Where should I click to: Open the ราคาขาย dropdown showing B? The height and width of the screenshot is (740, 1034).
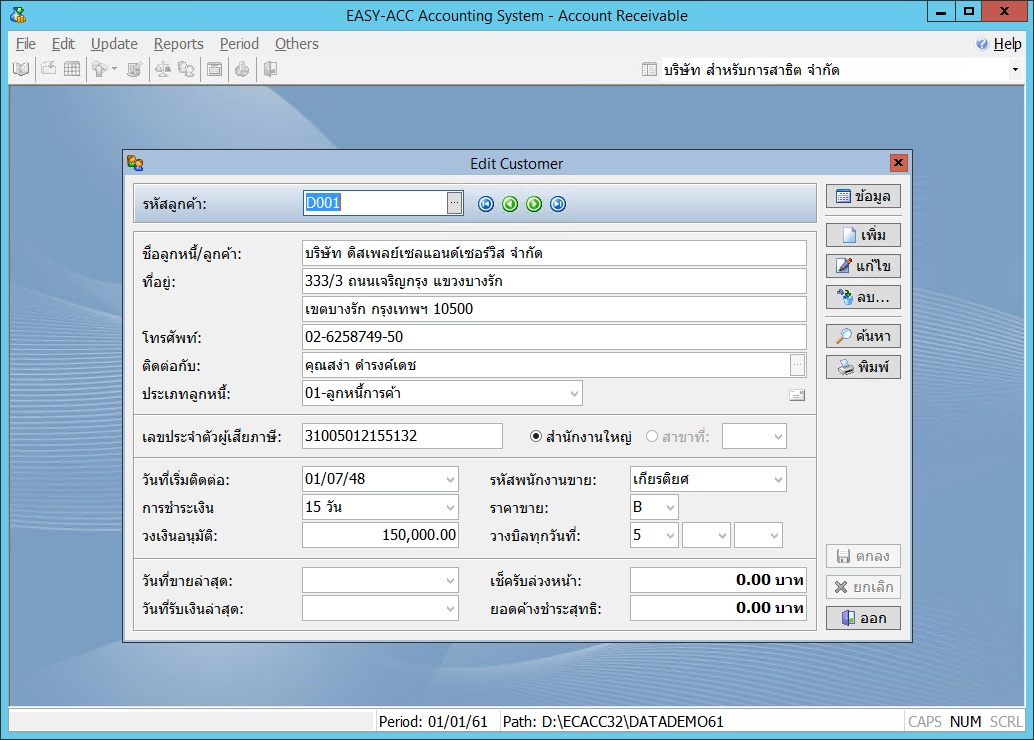coord(668,507)
